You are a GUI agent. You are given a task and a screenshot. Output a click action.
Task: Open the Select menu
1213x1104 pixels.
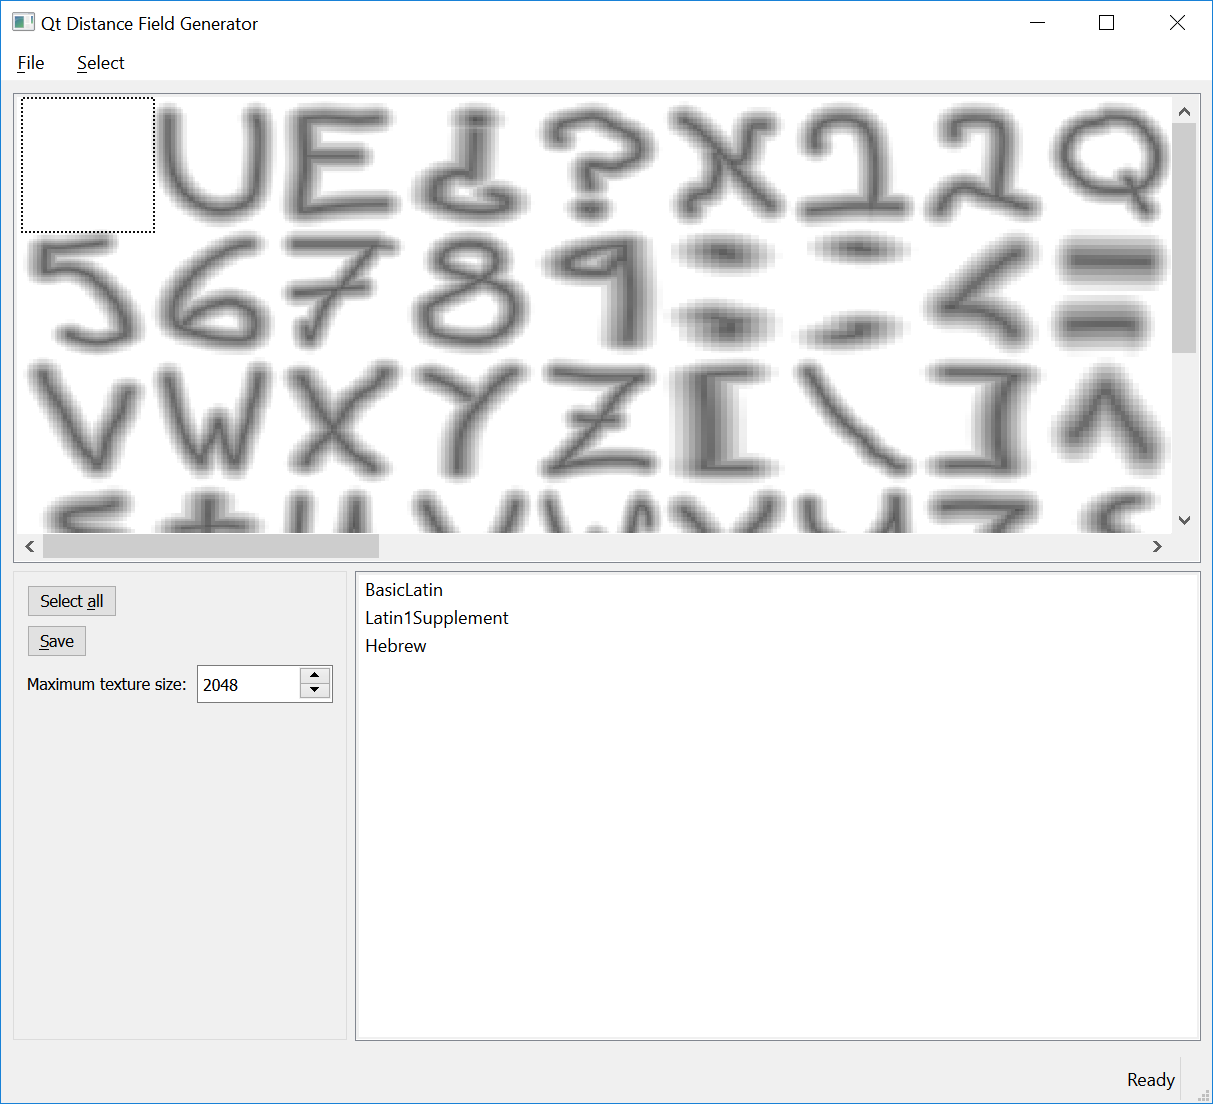point(100,62)
